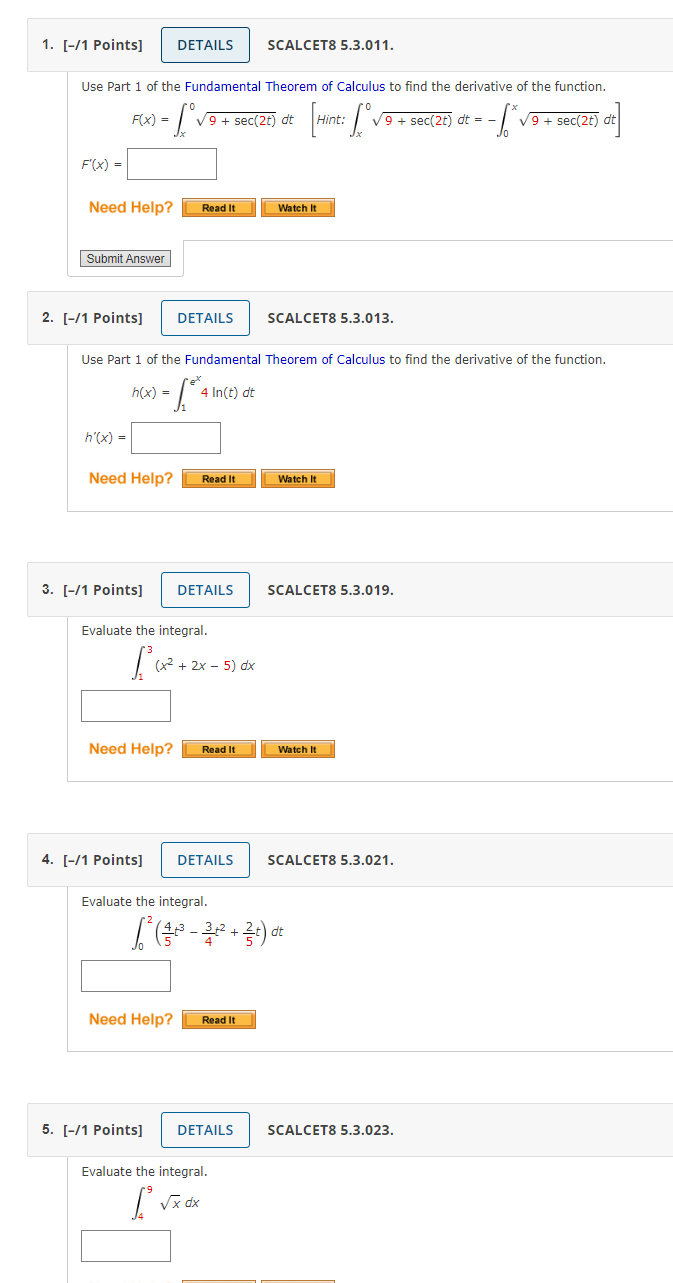This screenshot has height=1283, width=673.
Task: Open DETAILS for SCALCET8 5.3.019
Action: click(x=204, y=589)
